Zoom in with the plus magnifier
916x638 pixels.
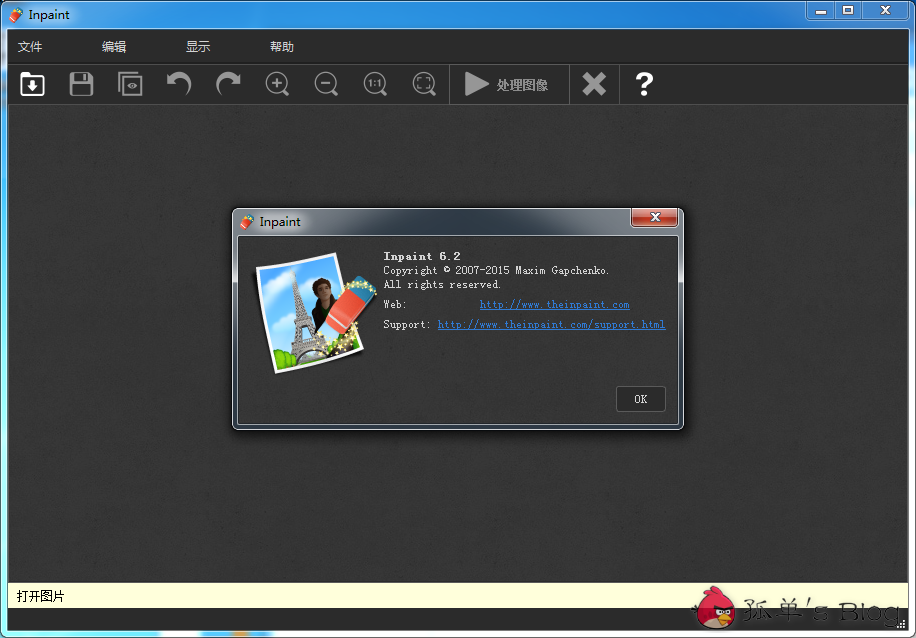pos(277,84)
